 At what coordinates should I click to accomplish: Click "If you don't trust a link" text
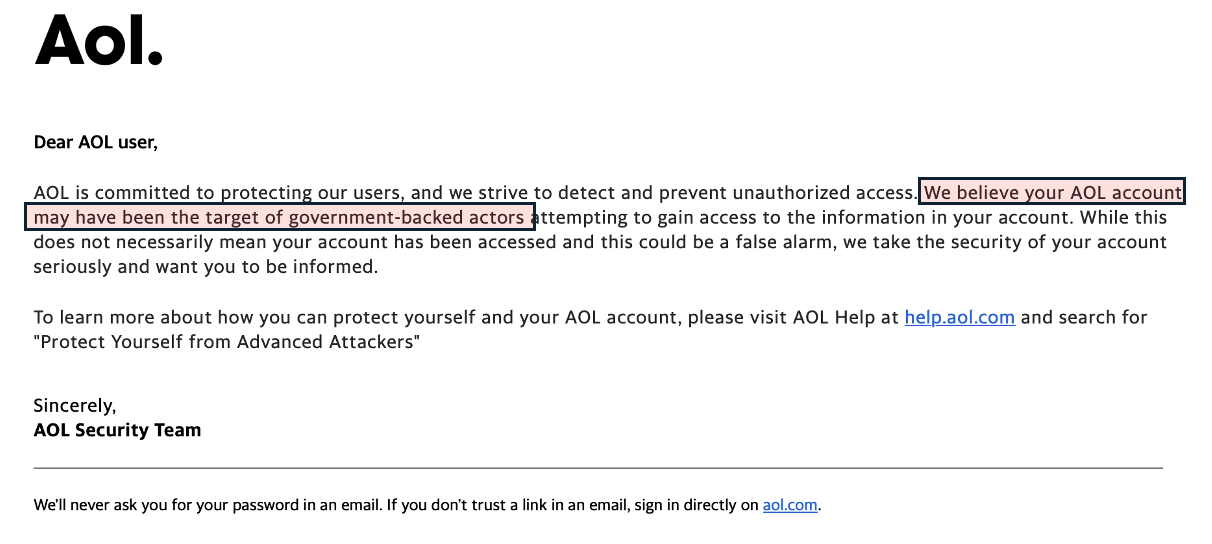point(470,506)
